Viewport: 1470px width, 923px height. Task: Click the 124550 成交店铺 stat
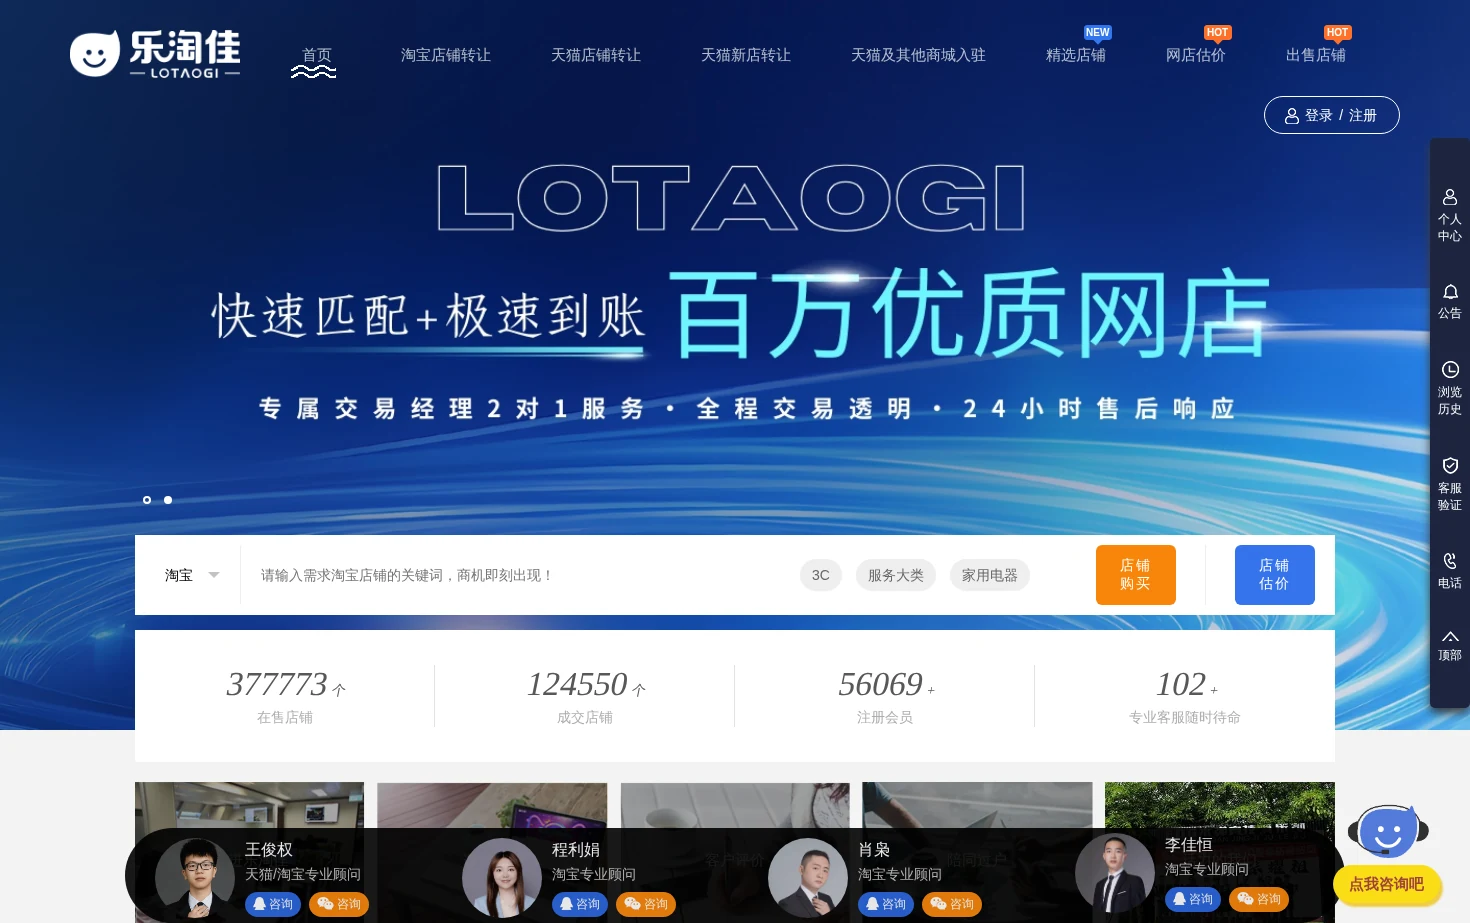[585, 696]
